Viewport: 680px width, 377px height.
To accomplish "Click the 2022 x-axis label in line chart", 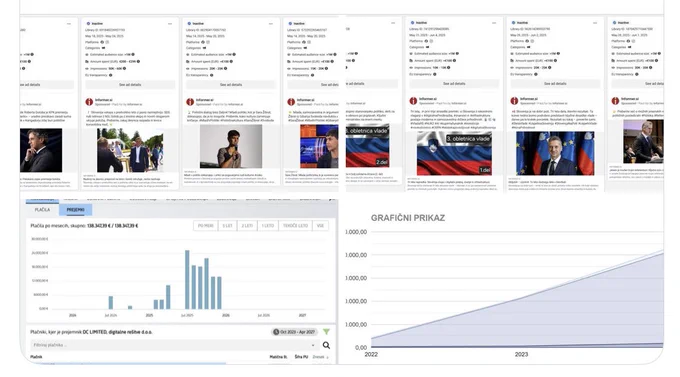I will (x=371, y=354).
